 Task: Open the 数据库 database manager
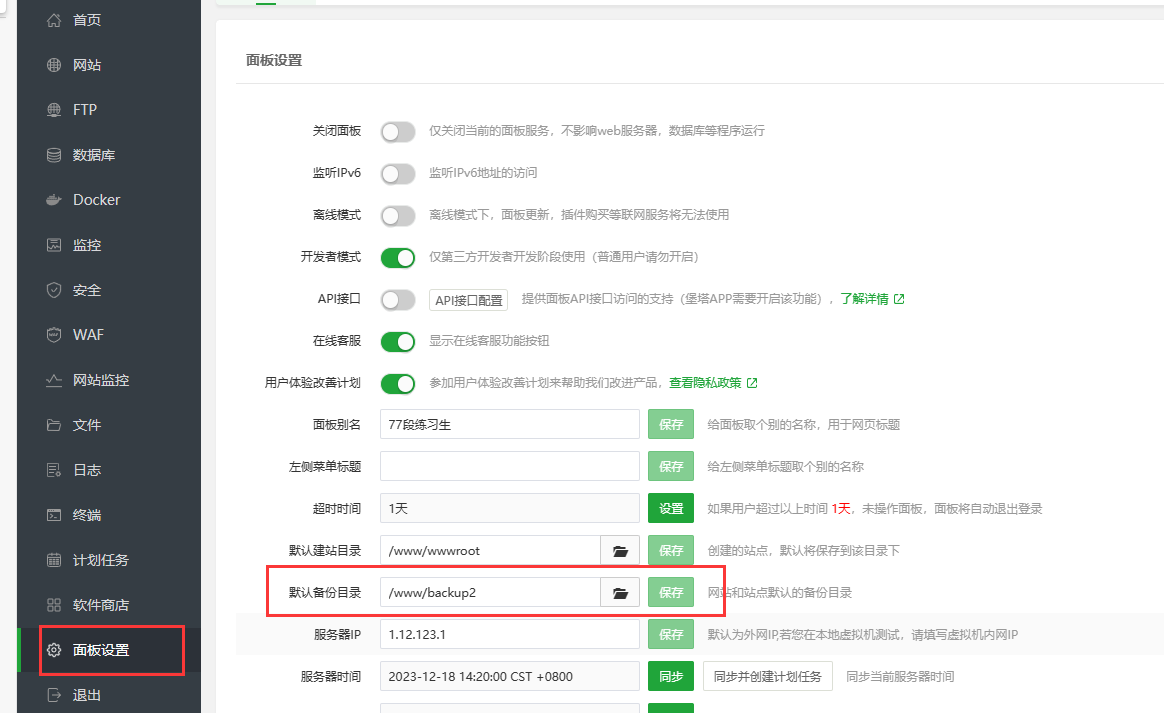click(x=90, y=154)
